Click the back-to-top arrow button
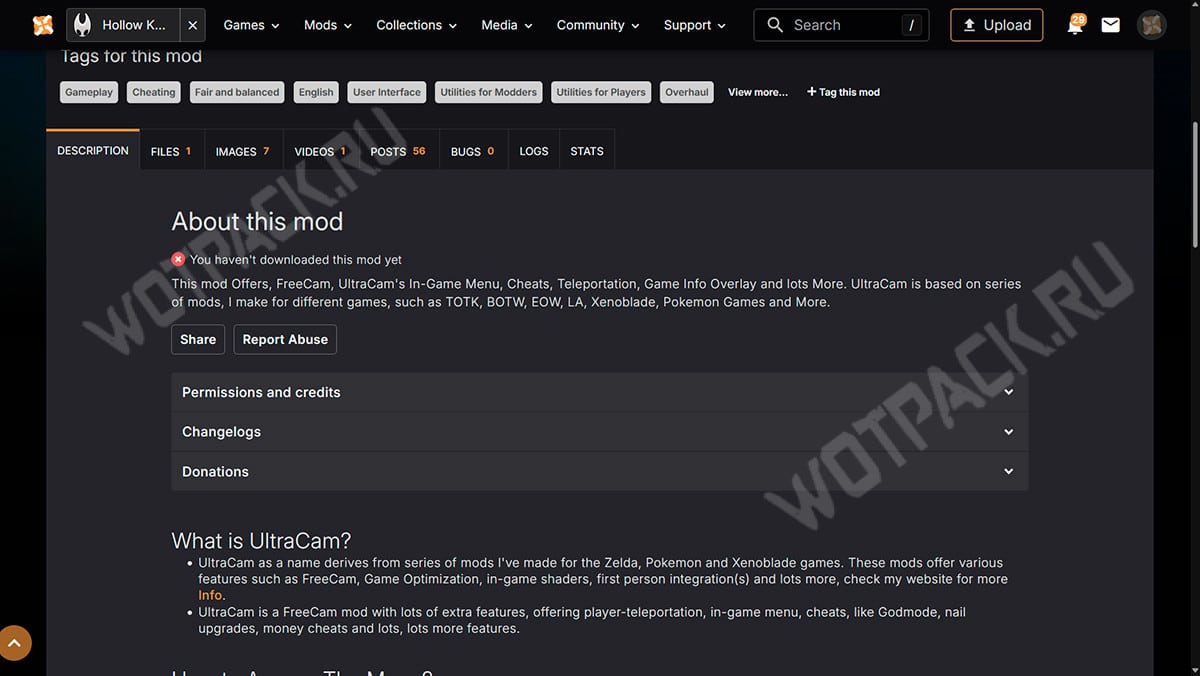Viewport: 1200px width, 676px height. [16, 642]
